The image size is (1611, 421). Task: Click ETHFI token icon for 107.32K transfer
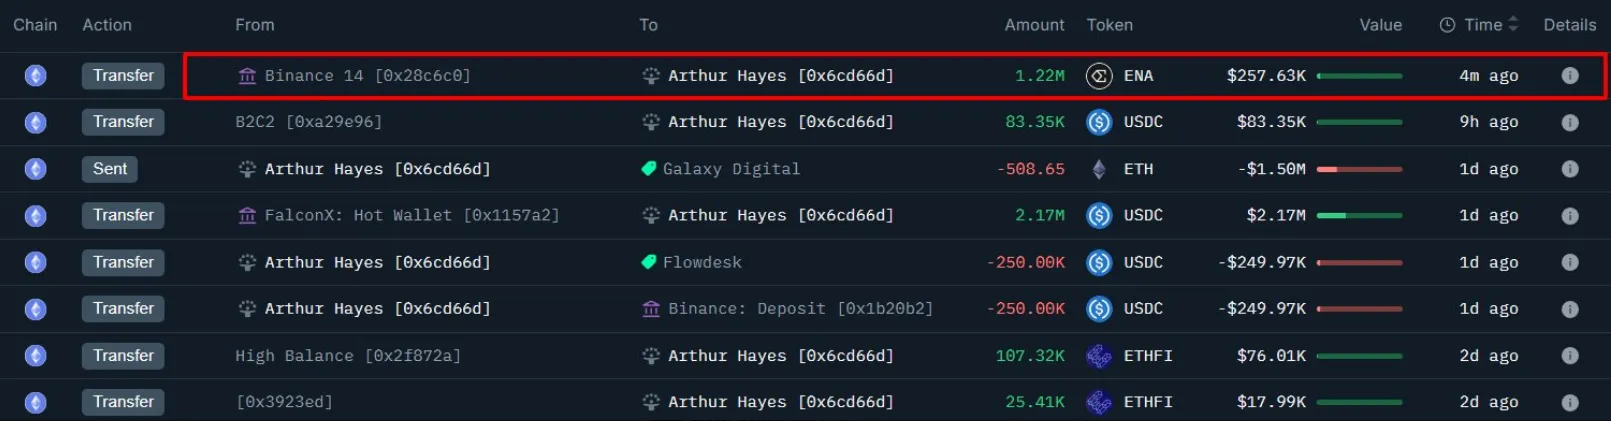click(x=1099, y=356)
